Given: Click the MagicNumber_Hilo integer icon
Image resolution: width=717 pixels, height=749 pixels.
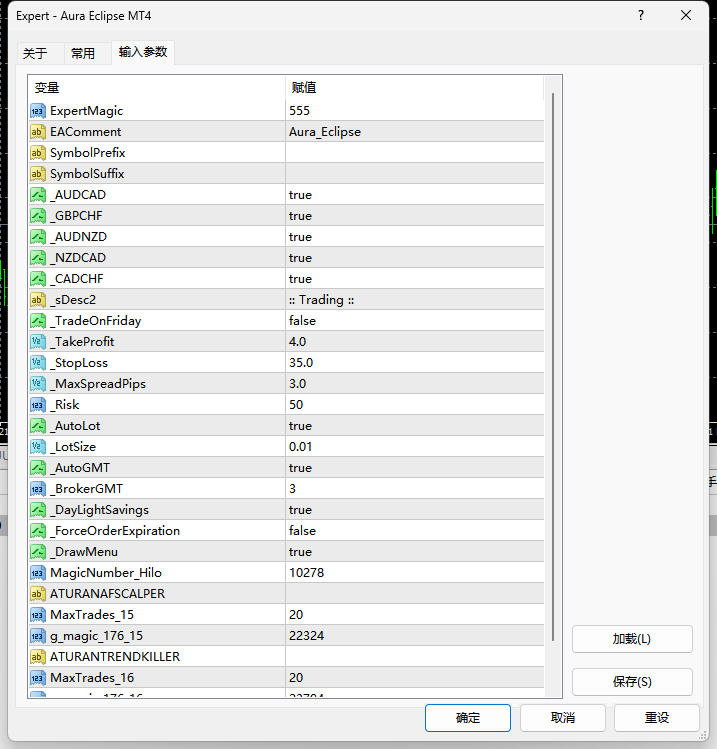Looking at the screenshot, I should (38, 573).
